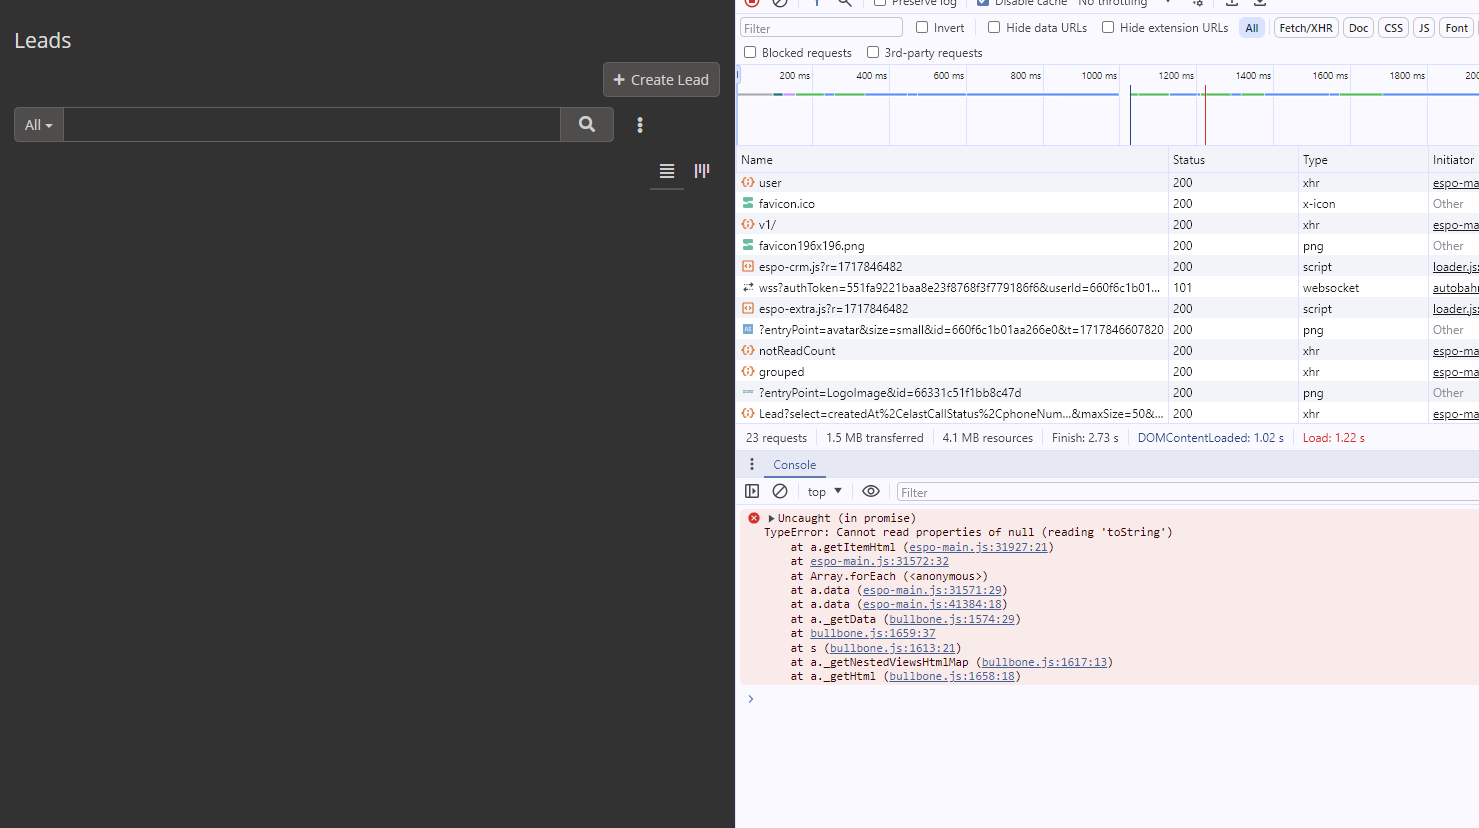Click the notReadCount xhr icon
This screenshot has width=1479, height=828.
[x=748, y=350]
